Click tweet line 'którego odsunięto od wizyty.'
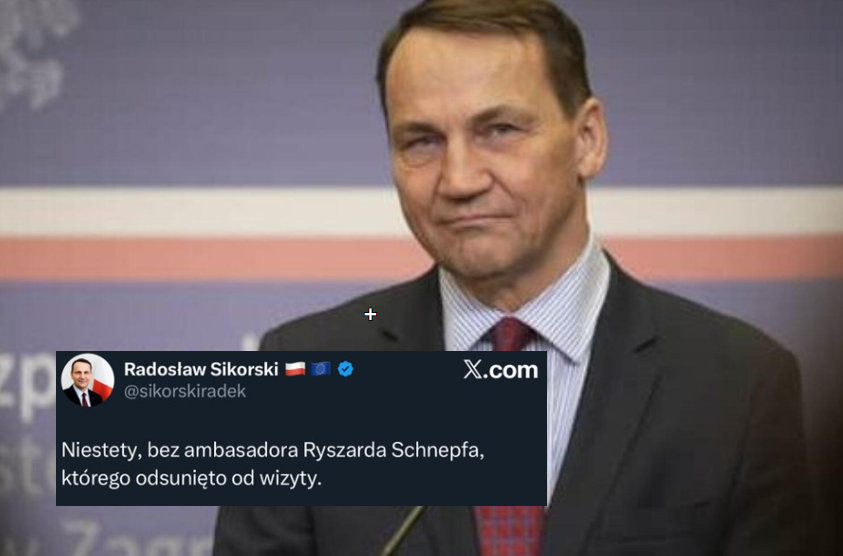The image size is (843, 556). point(191,478)
